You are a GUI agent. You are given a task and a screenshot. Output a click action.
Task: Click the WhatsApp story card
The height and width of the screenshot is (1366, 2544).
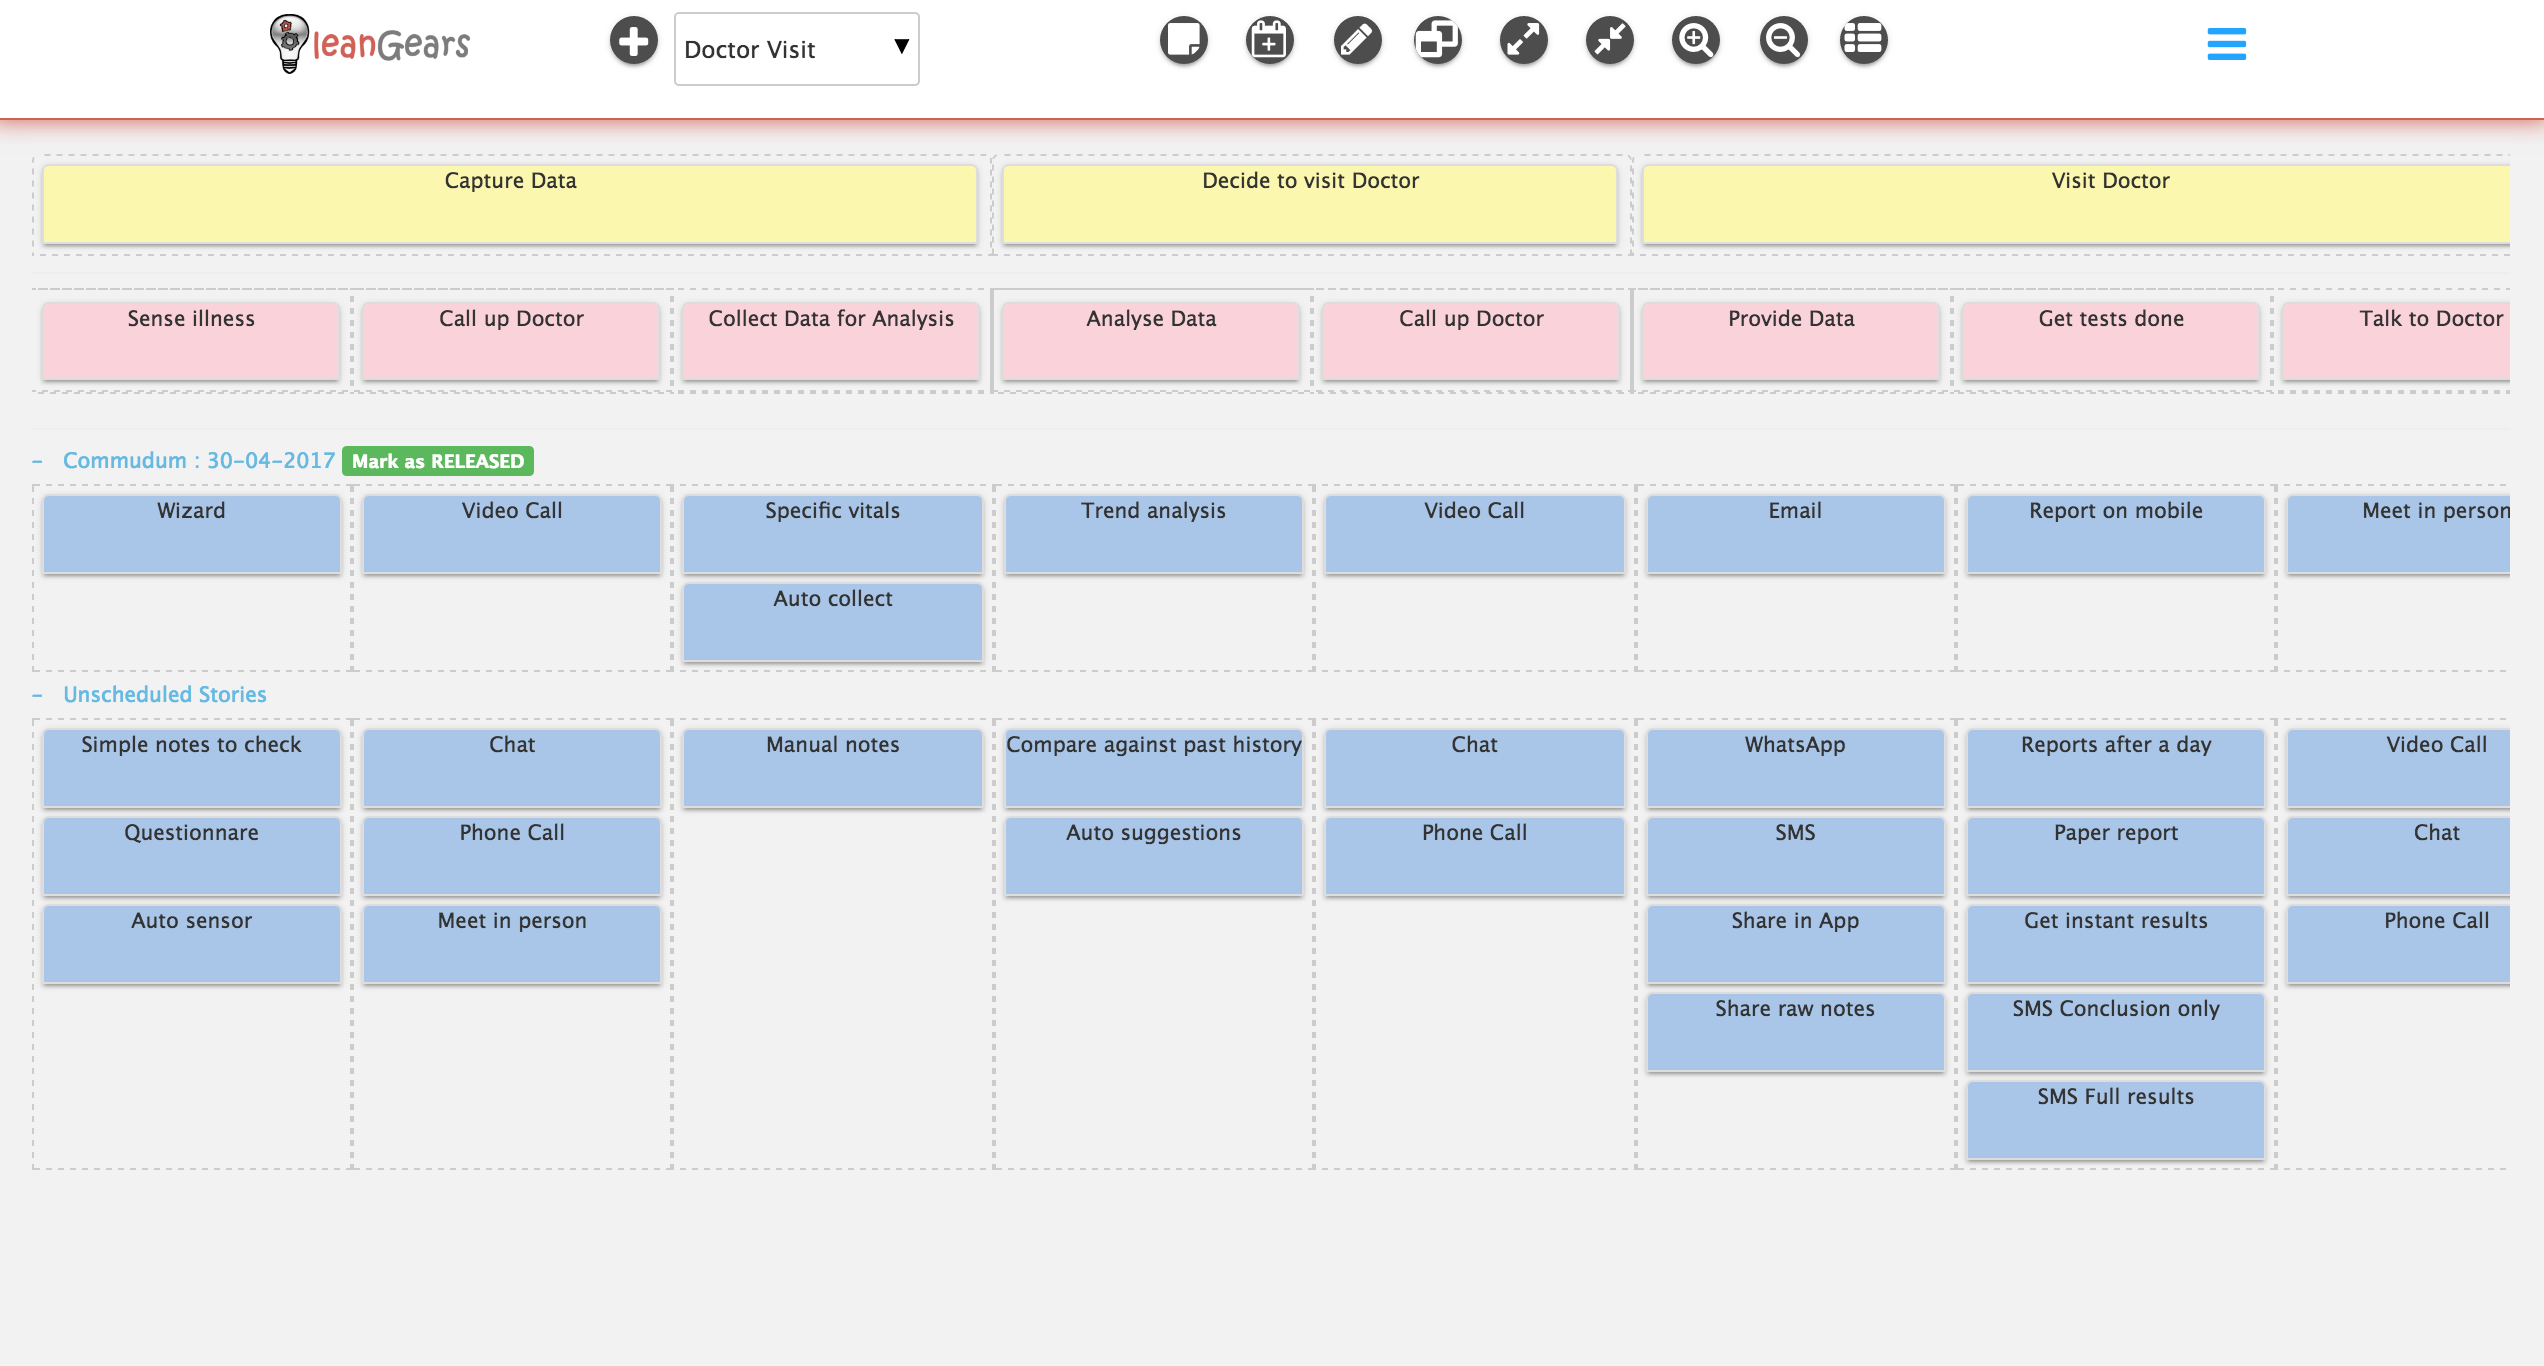point(1796,768)
